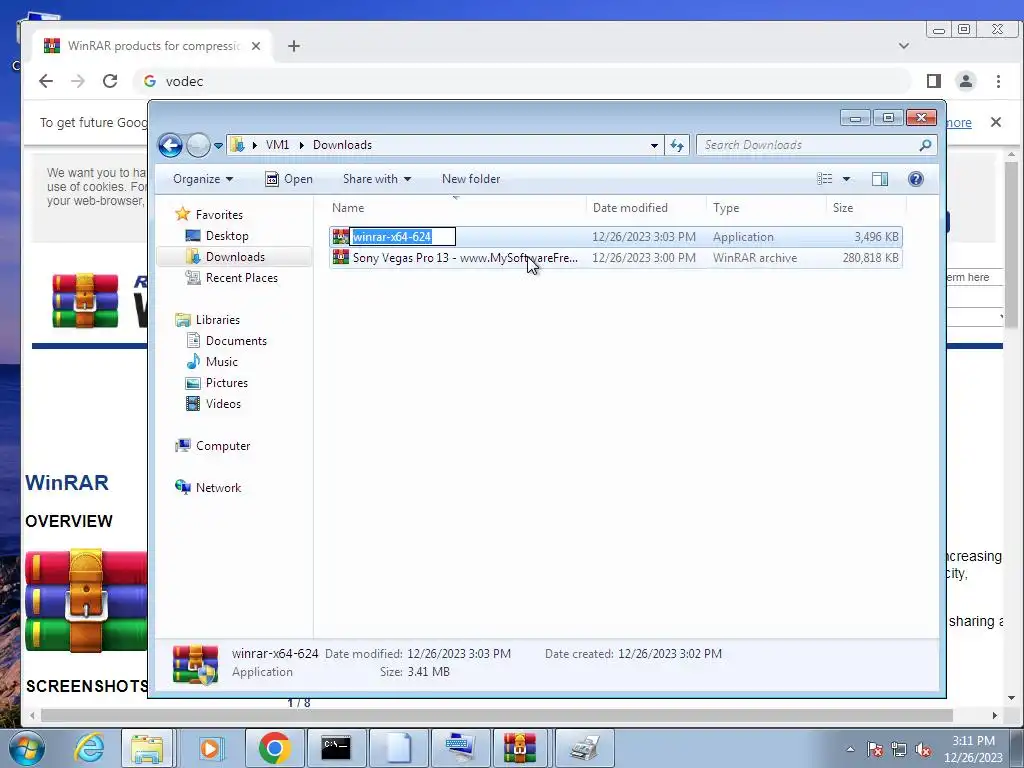This screenshot has width=1024, height=768.
Task: Open the network tray icon
Action: point(899,750)
